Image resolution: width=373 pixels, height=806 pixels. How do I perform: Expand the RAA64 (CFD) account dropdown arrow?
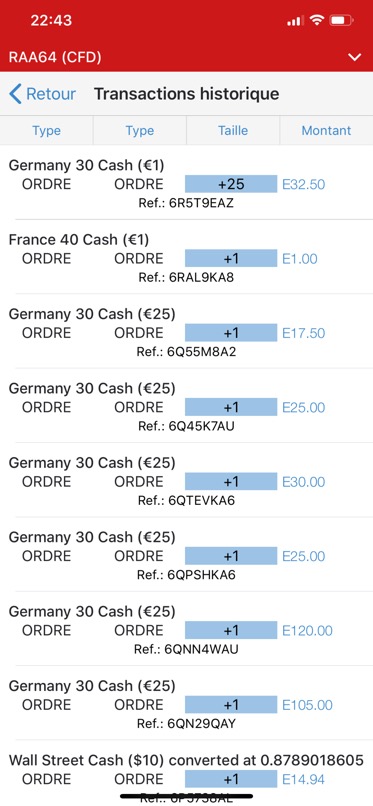(355, 57)
